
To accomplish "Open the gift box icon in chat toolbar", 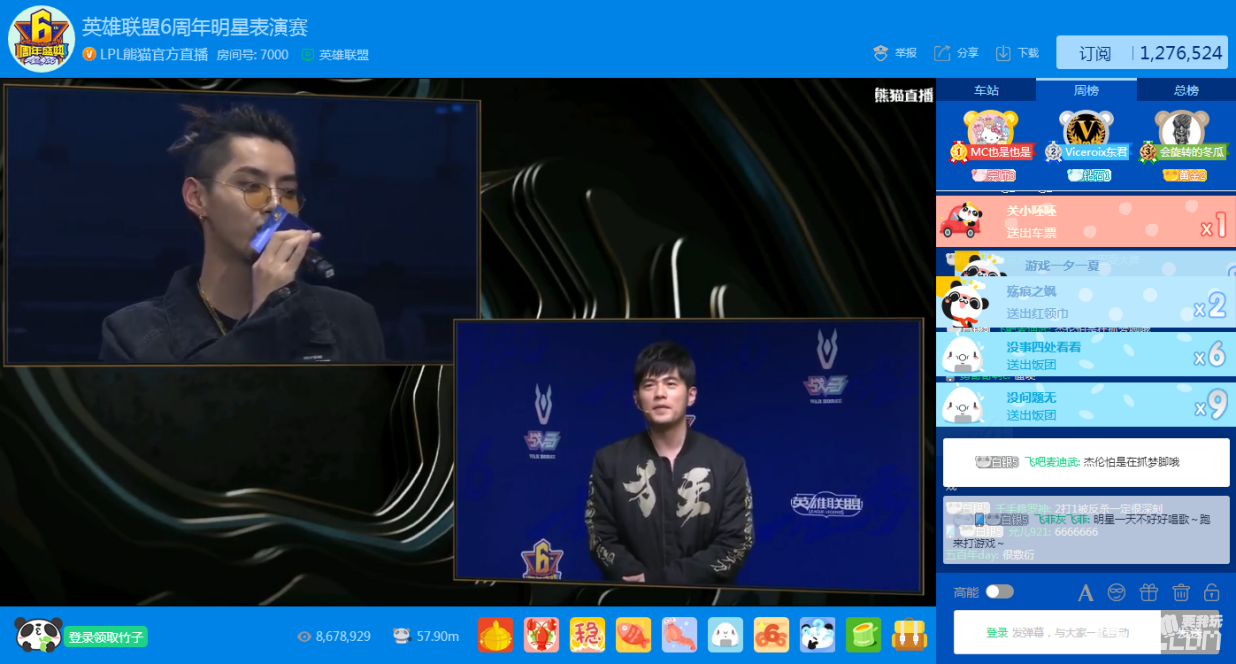I will click(1148, 592).
